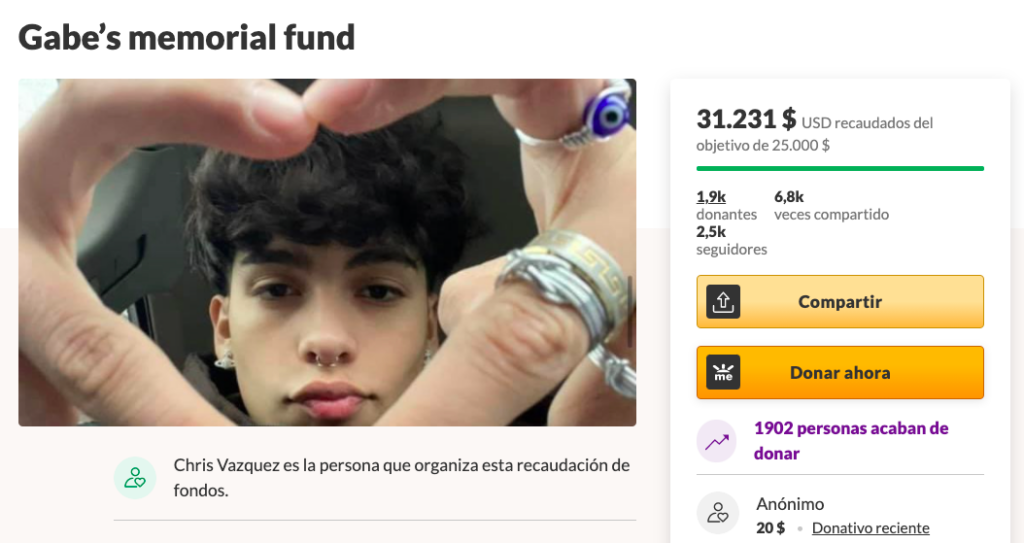Click the Gabe's memorial fund title

tap(187, 37)
